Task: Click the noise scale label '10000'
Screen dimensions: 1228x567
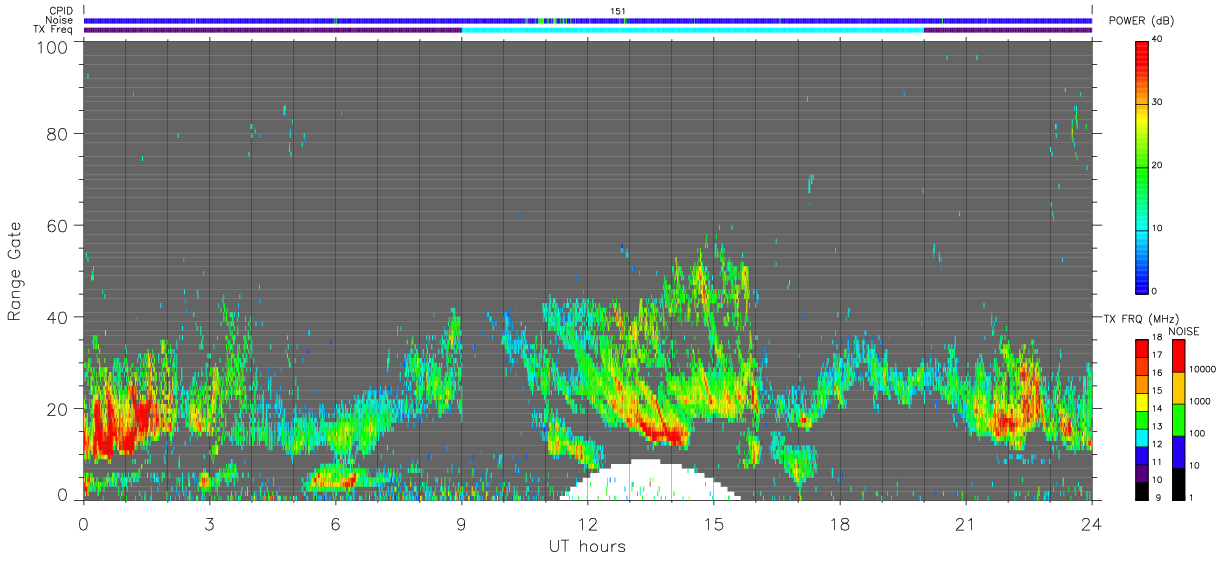Action: coord(1204,369)
